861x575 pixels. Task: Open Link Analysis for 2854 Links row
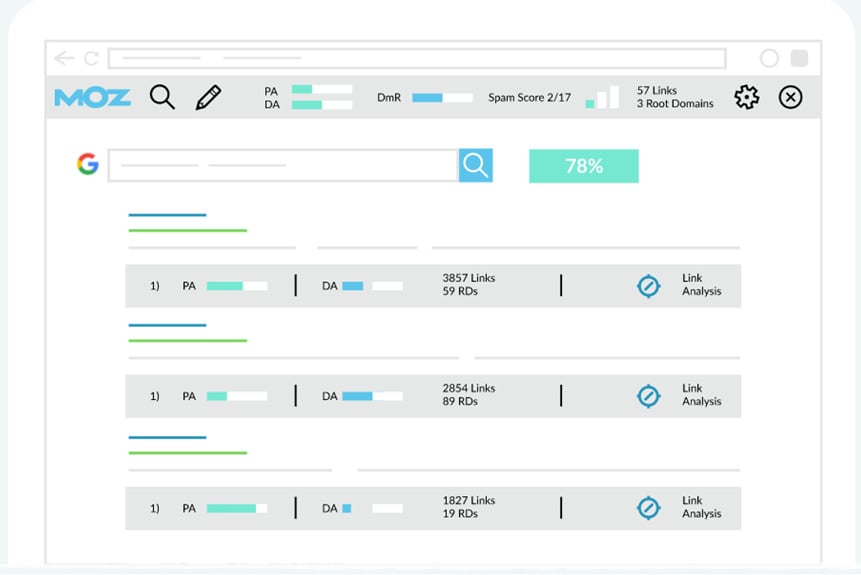[x=702, y=394]
